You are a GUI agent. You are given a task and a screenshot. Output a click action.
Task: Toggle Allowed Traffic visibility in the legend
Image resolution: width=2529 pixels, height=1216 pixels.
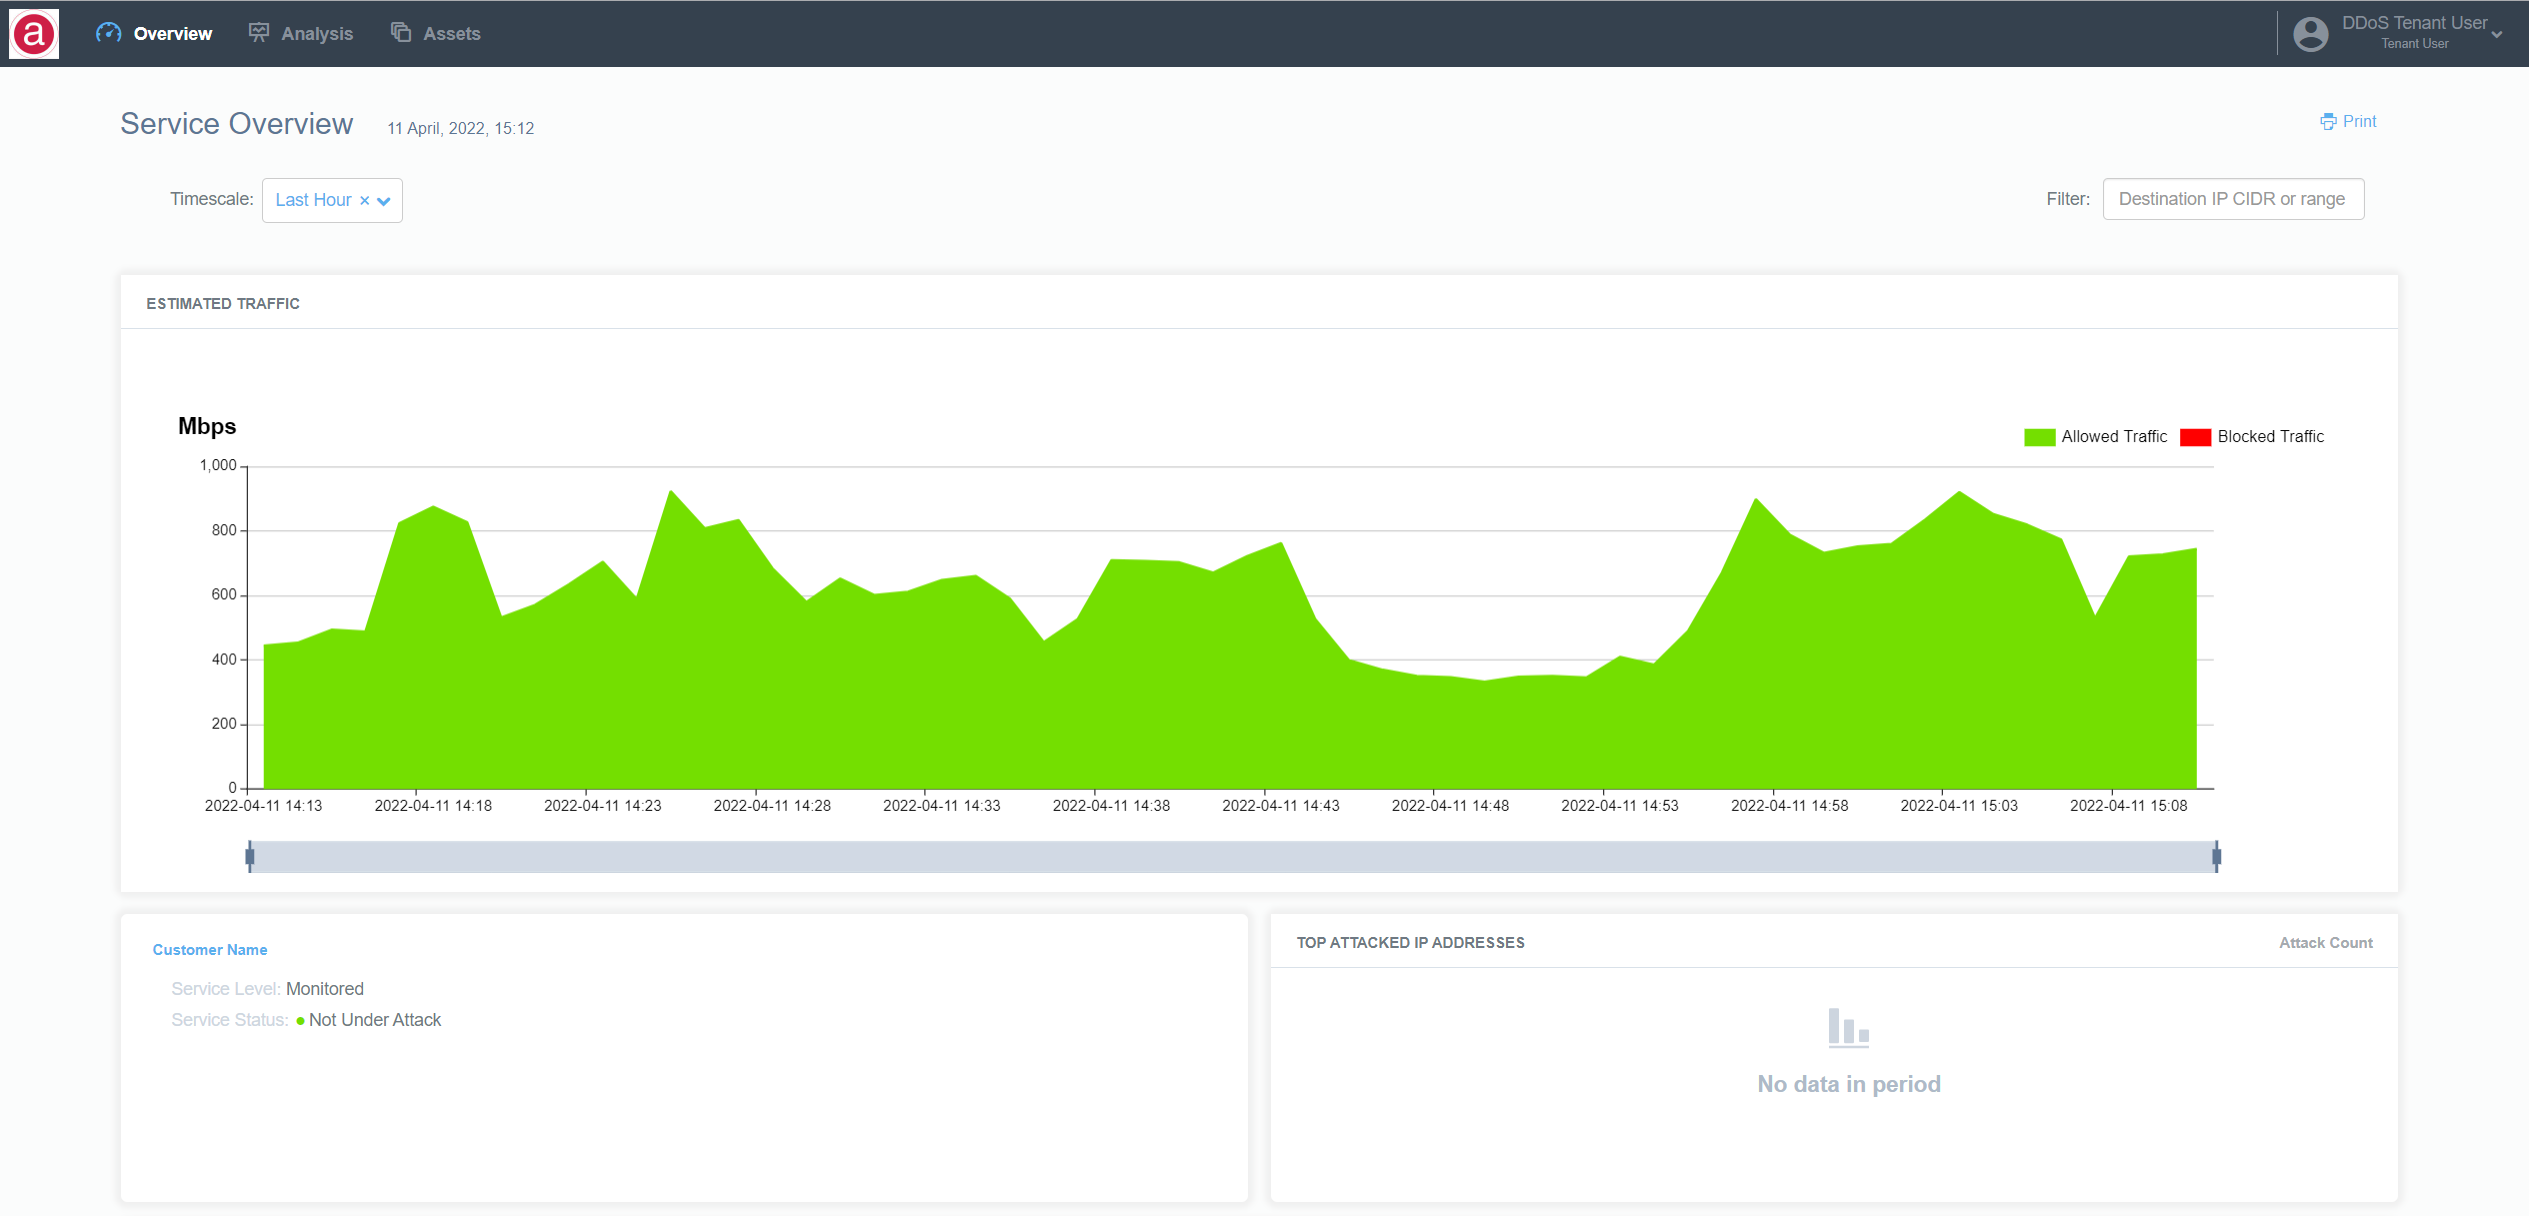coord(2097,436)
